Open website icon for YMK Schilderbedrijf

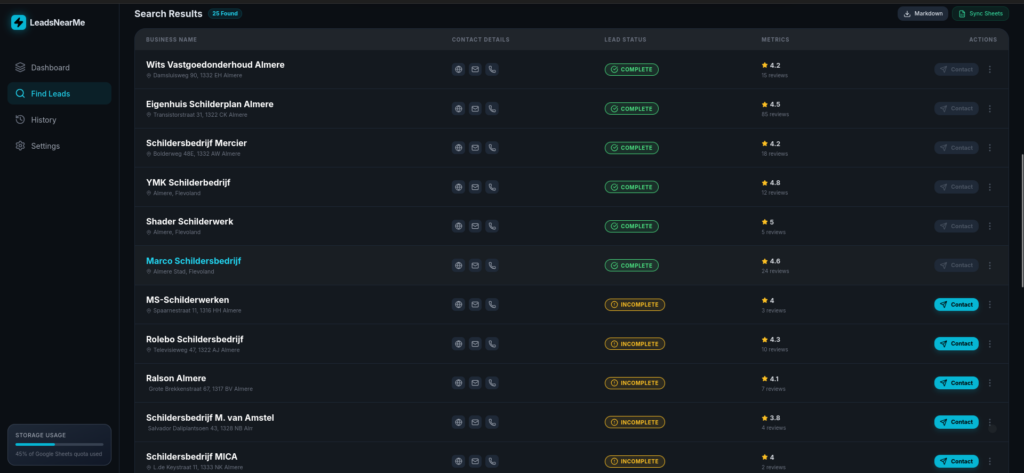(x=458, y=187)
